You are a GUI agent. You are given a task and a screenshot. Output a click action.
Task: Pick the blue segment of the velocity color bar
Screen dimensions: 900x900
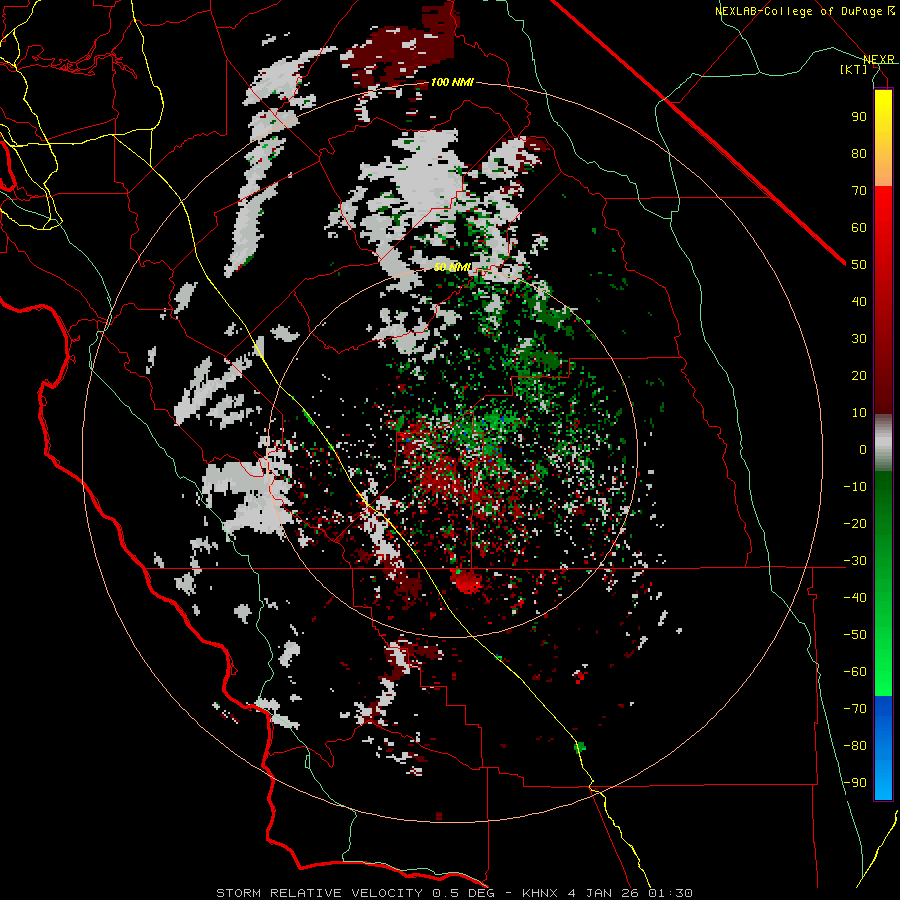883,747
